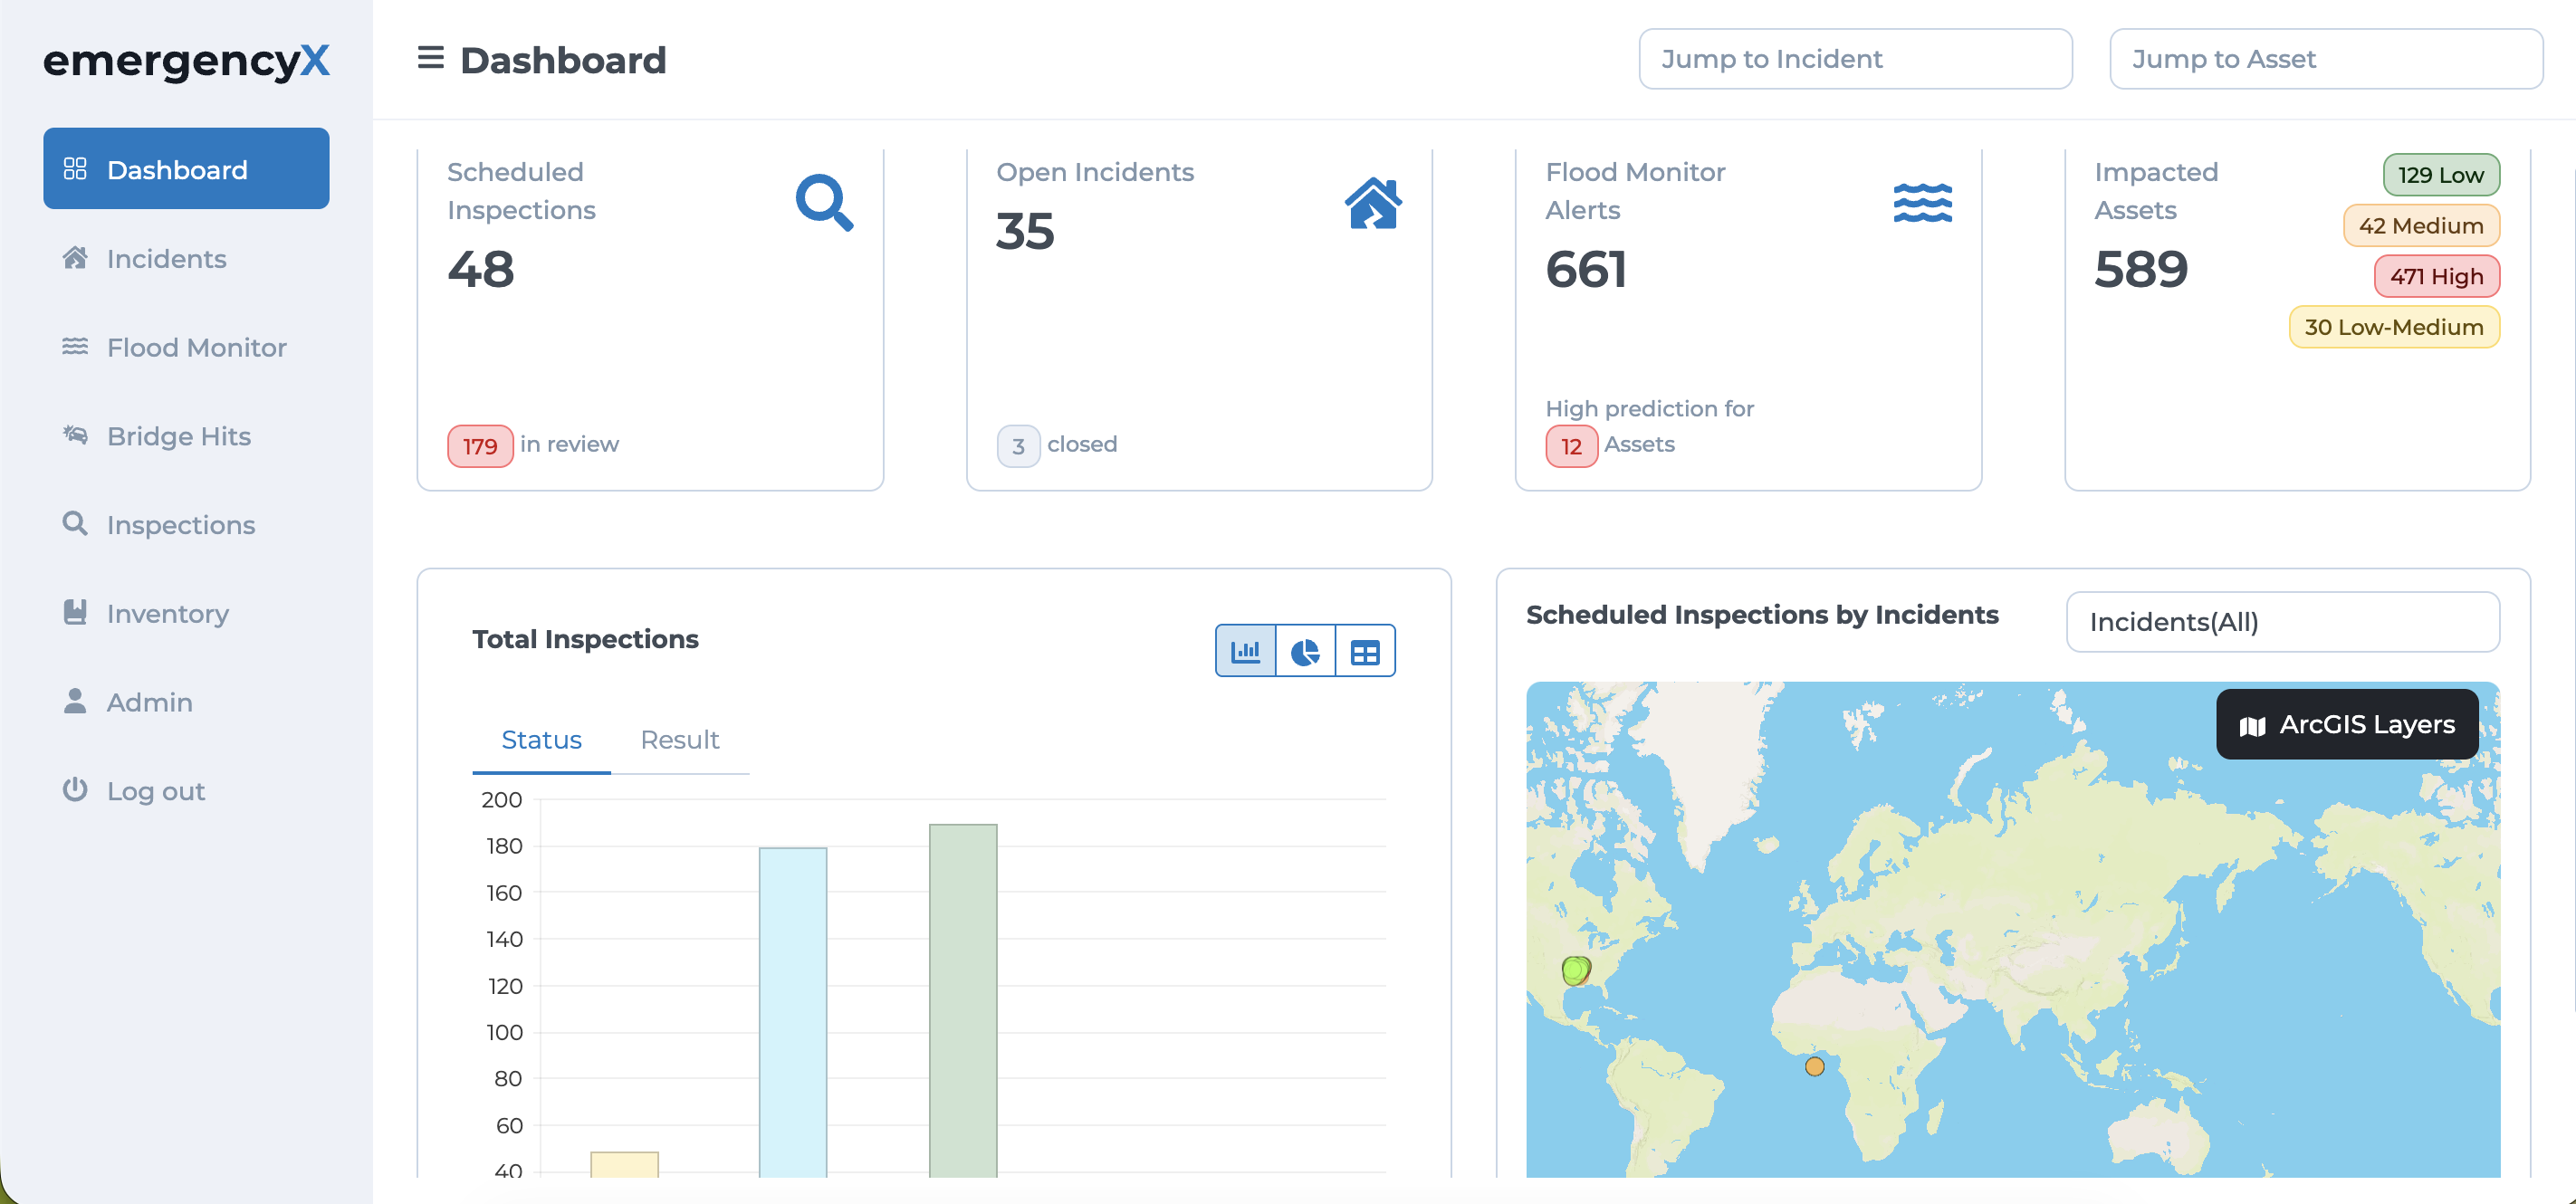Go to Bridge Hits in sidebar
2576x1204 pixels.
coord(178,436)
